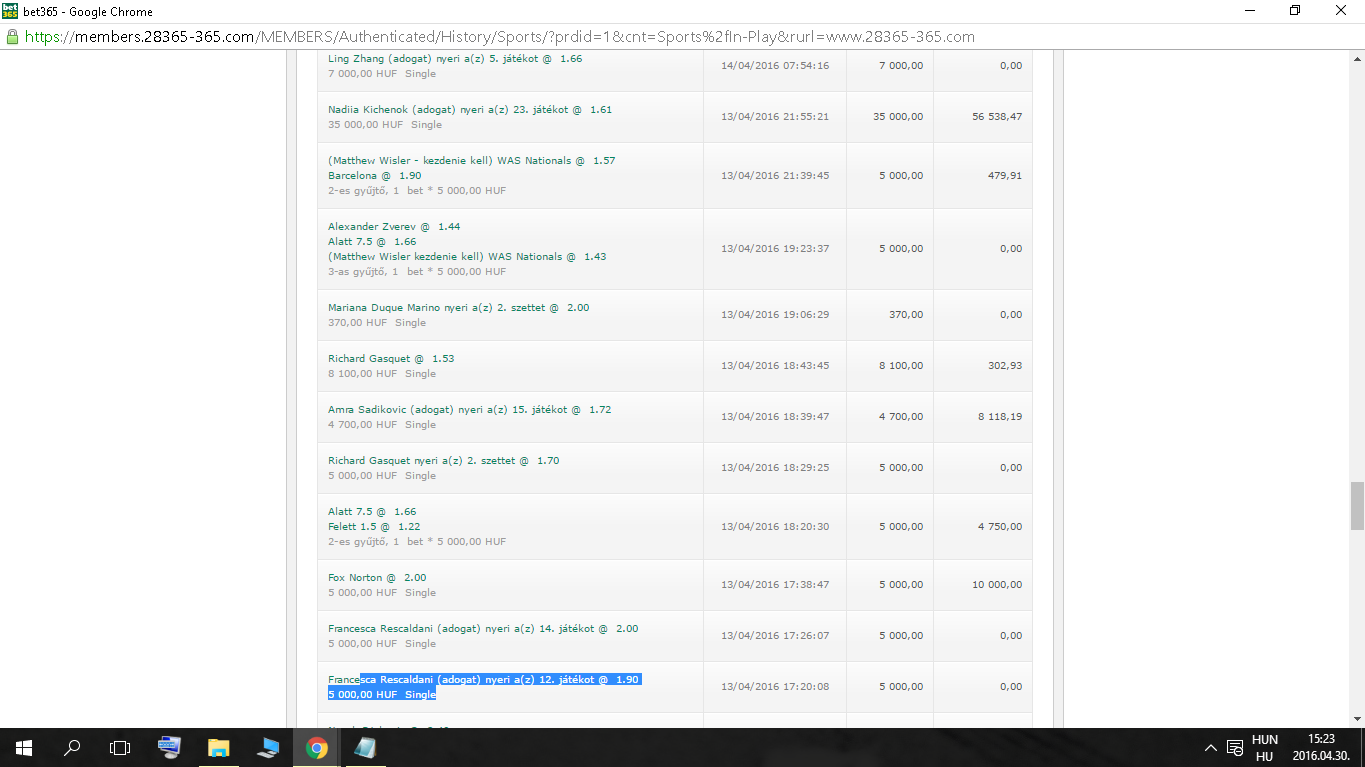The width and height of the screenshot is (1365, 767).
Task: Click the scrollbar down arrow
Action: point(1357,718)
